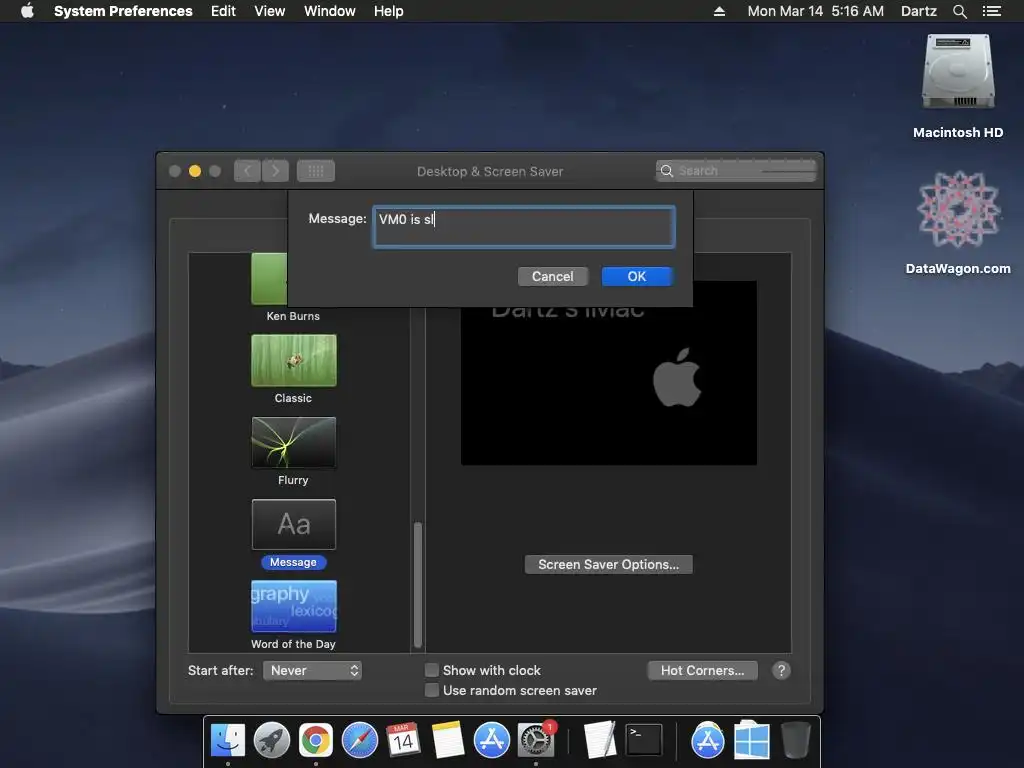Open Hot Corners settings

[x=702, y=671]
